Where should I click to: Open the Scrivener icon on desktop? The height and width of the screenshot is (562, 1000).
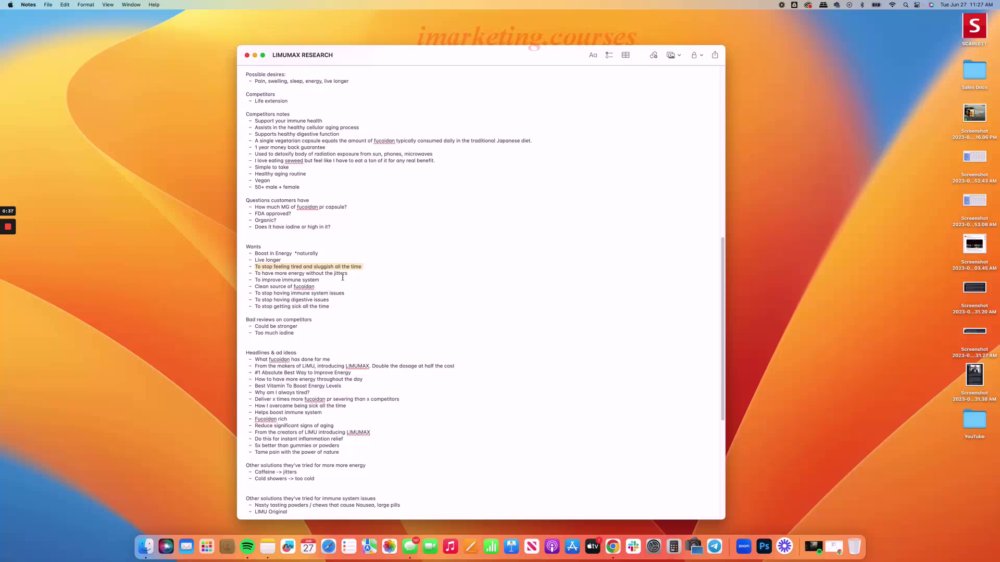tap(974, 29)
